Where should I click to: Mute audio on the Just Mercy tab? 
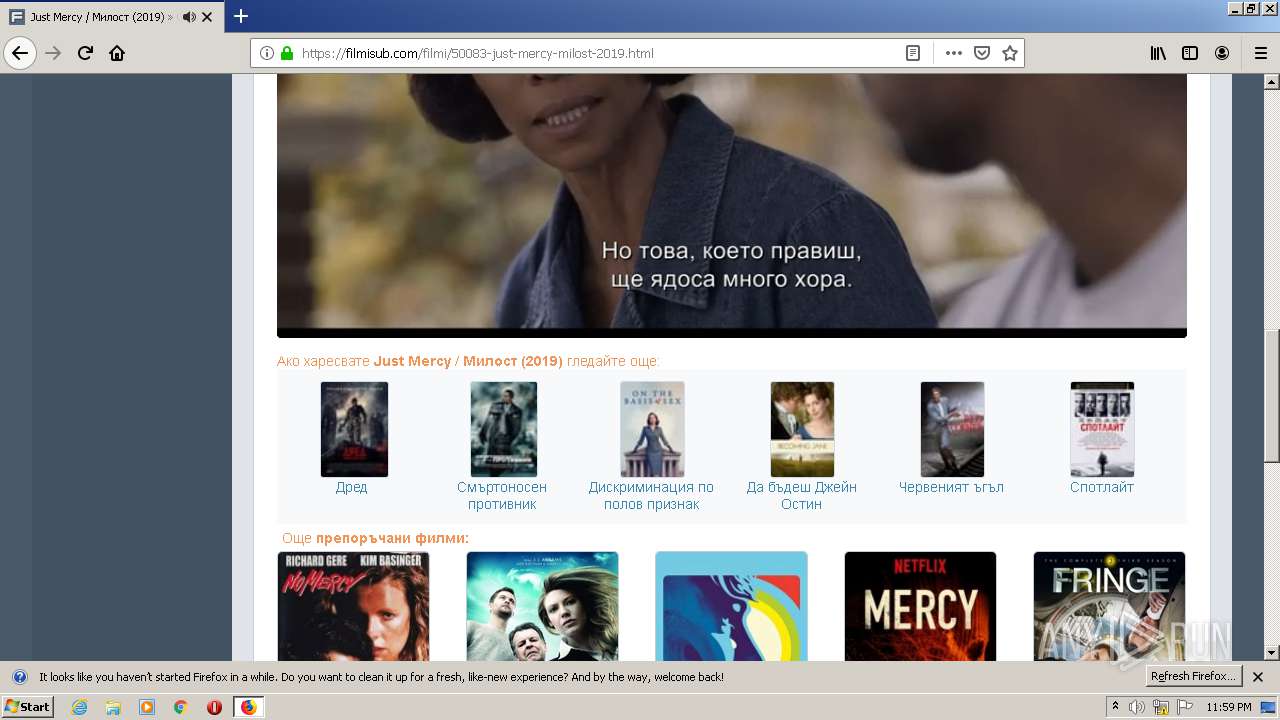189,17
